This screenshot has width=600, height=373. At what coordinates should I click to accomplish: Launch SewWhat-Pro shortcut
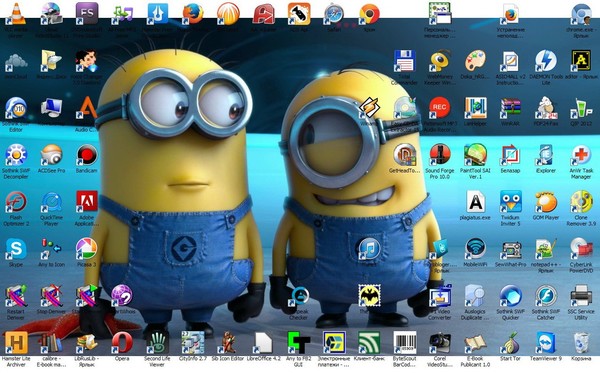coord(510,249)
